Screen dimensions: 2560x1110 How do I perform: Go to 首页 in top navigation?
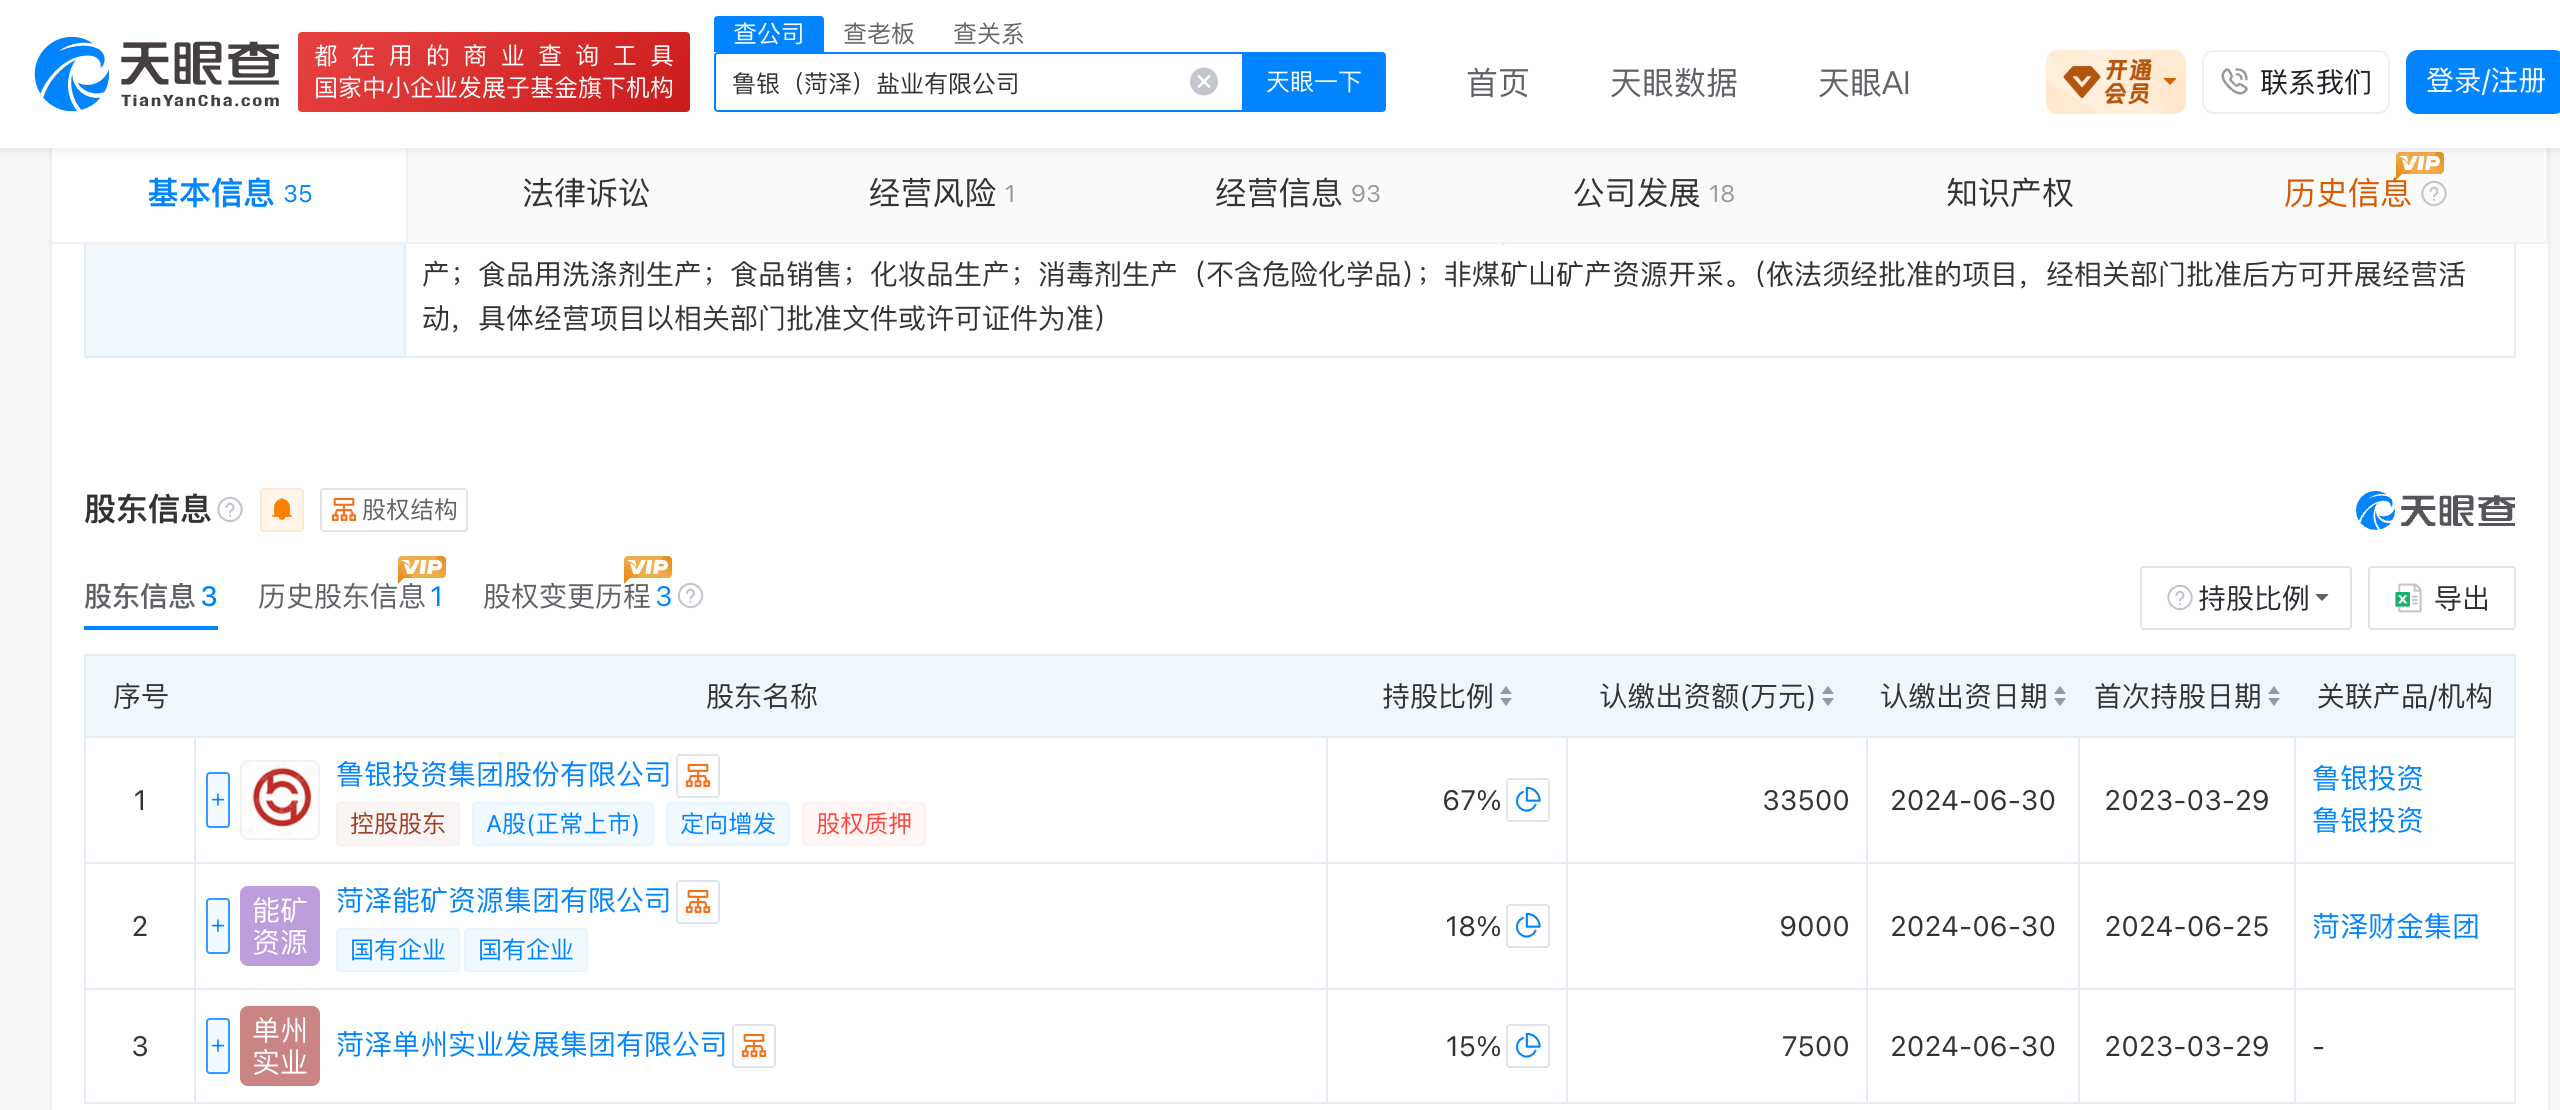click(1498, 83)
